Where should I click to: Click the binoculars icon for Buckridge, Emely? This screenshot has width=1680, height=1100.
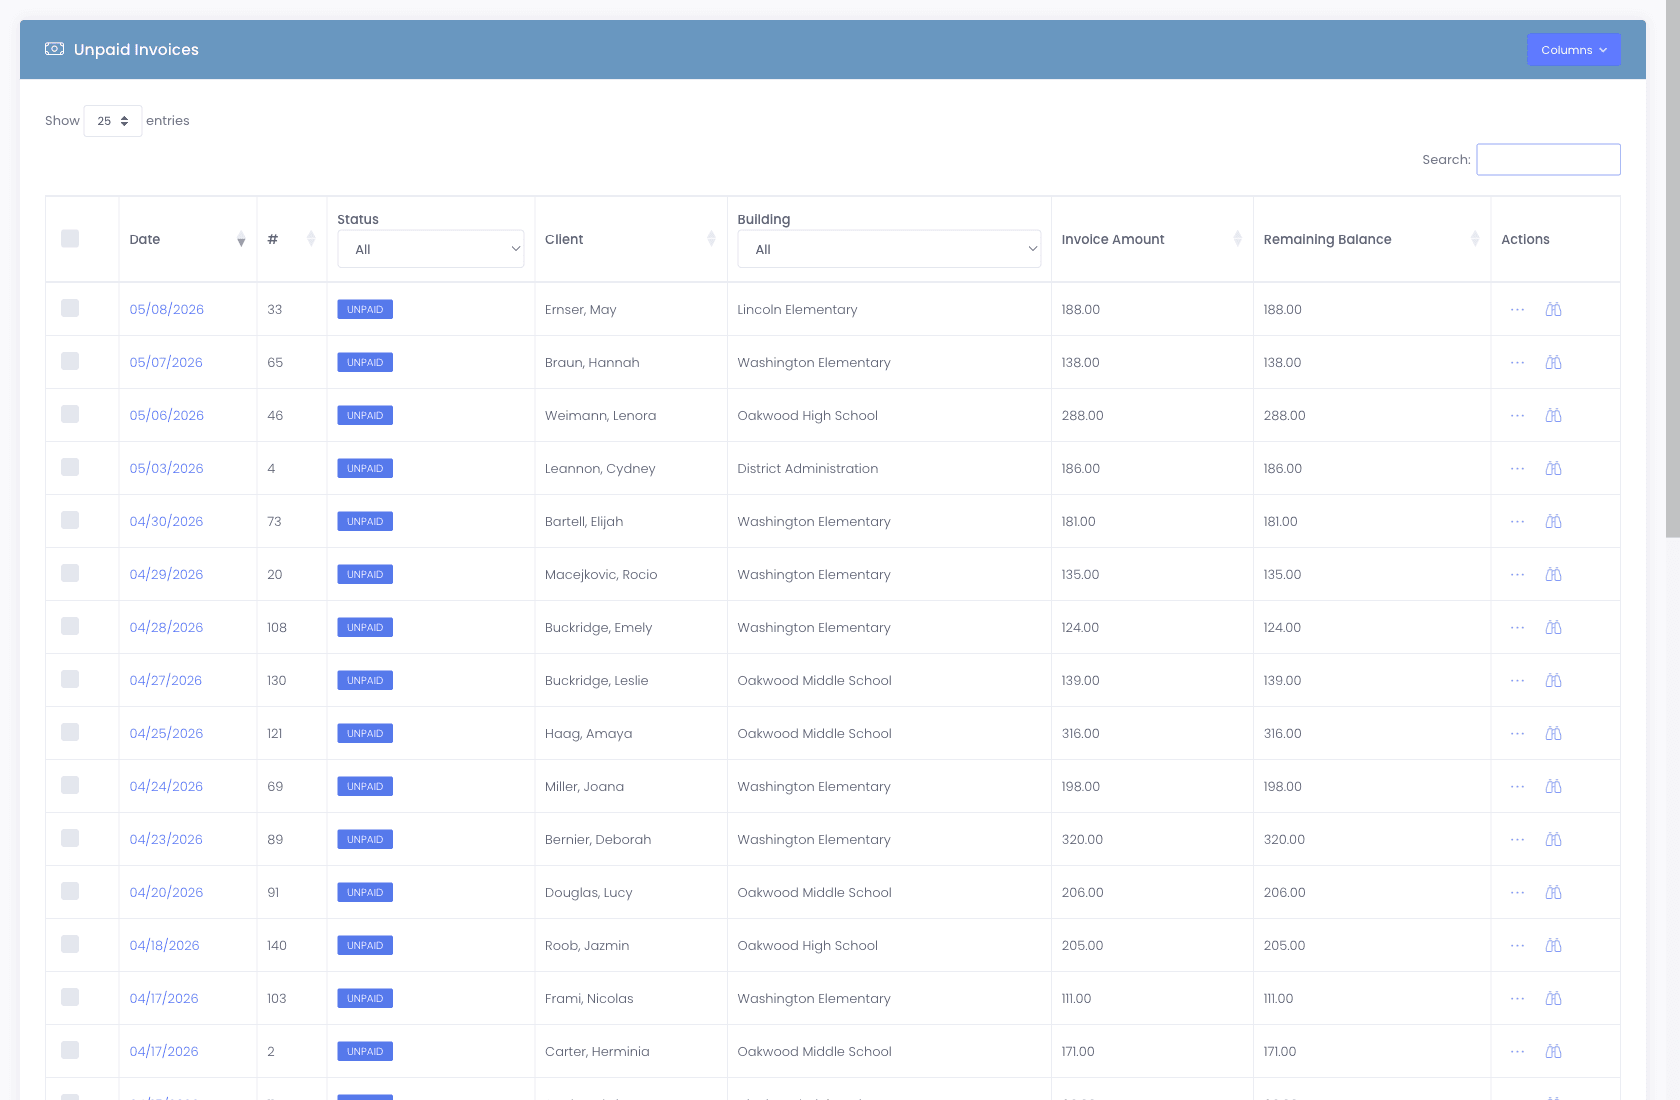[x=1553, y=628]
